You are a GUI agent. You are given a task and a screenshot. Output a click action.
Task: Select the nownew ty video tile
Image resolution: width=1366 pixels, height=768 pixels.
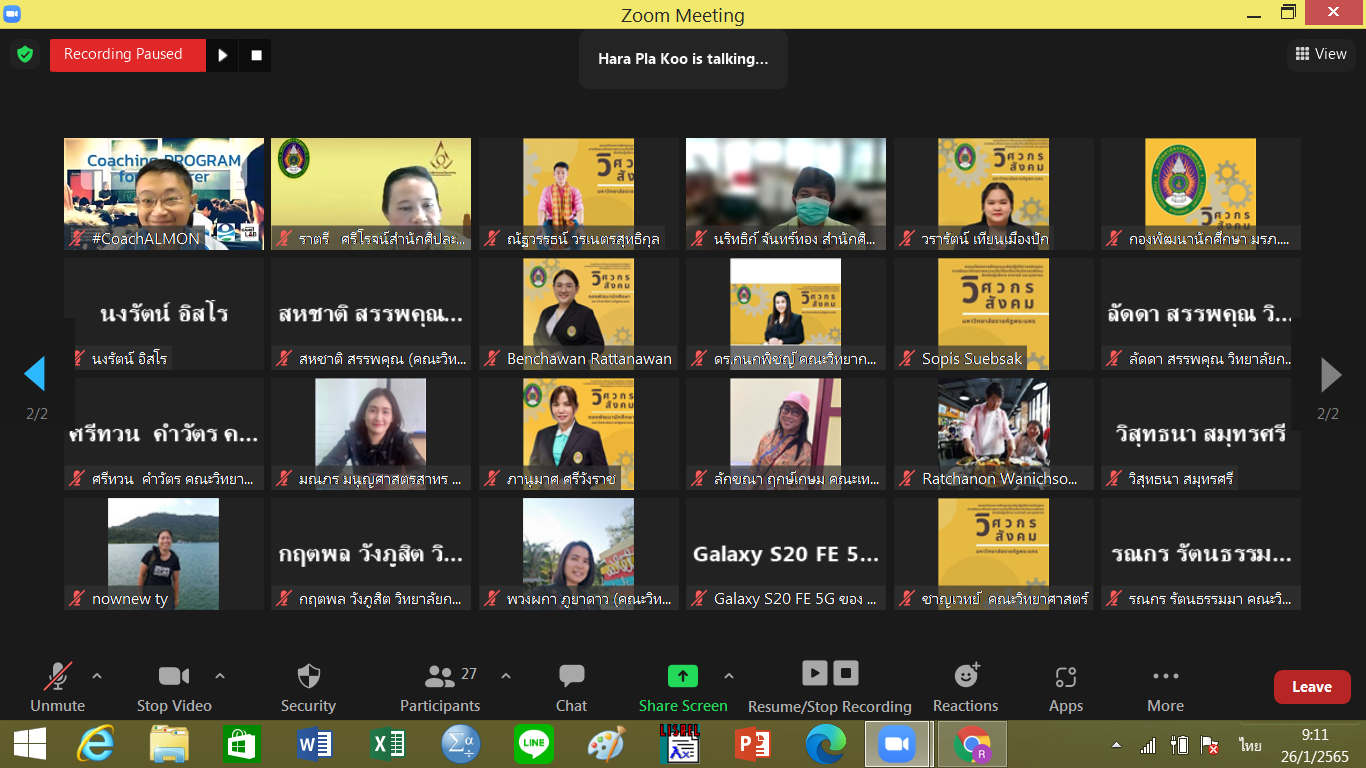click(164, 554)
